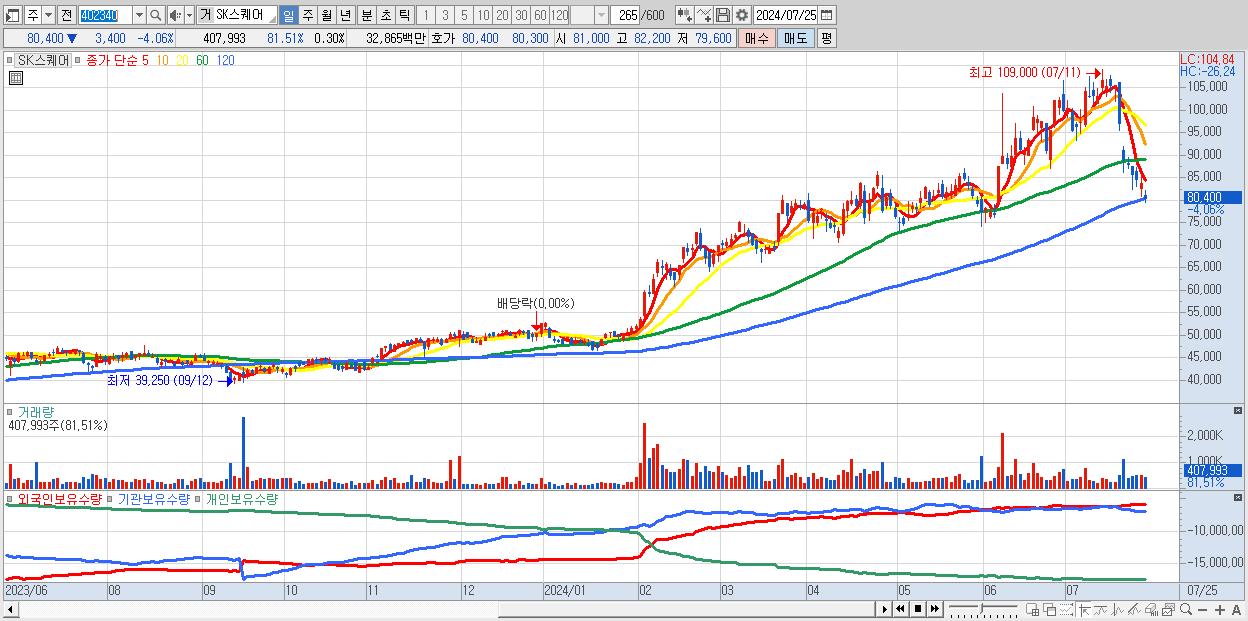Select interval button 10

click(483, 16)
